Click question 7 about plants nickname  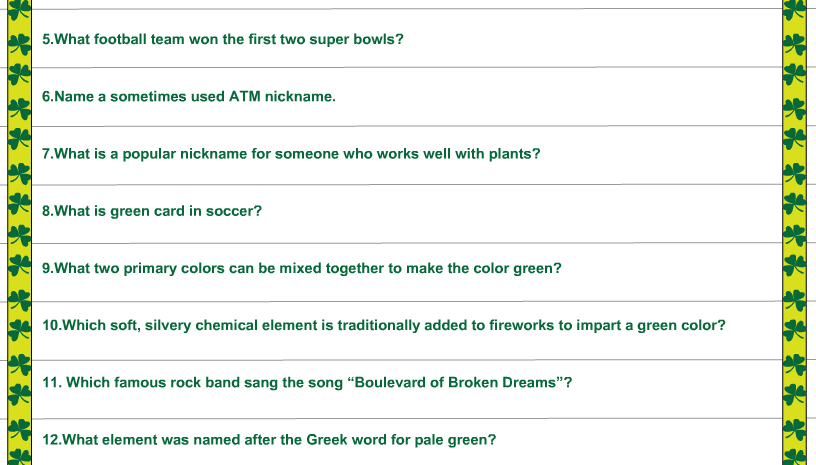[291, 154]
